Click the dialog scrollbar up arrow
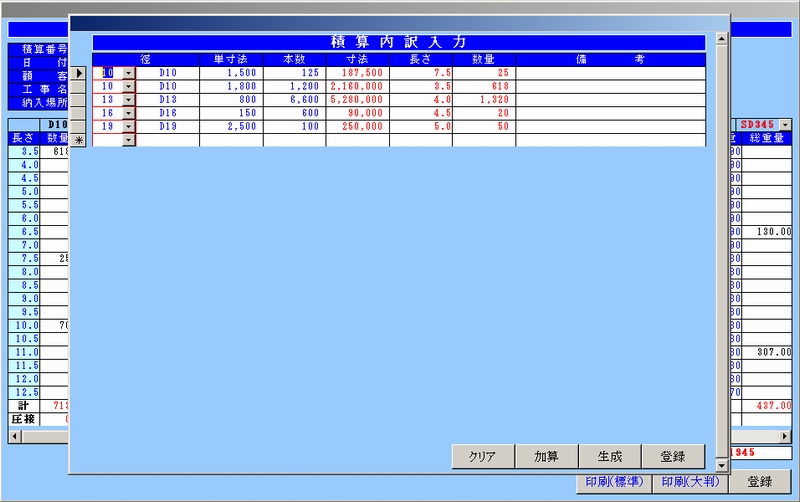 tap(722, 40)
